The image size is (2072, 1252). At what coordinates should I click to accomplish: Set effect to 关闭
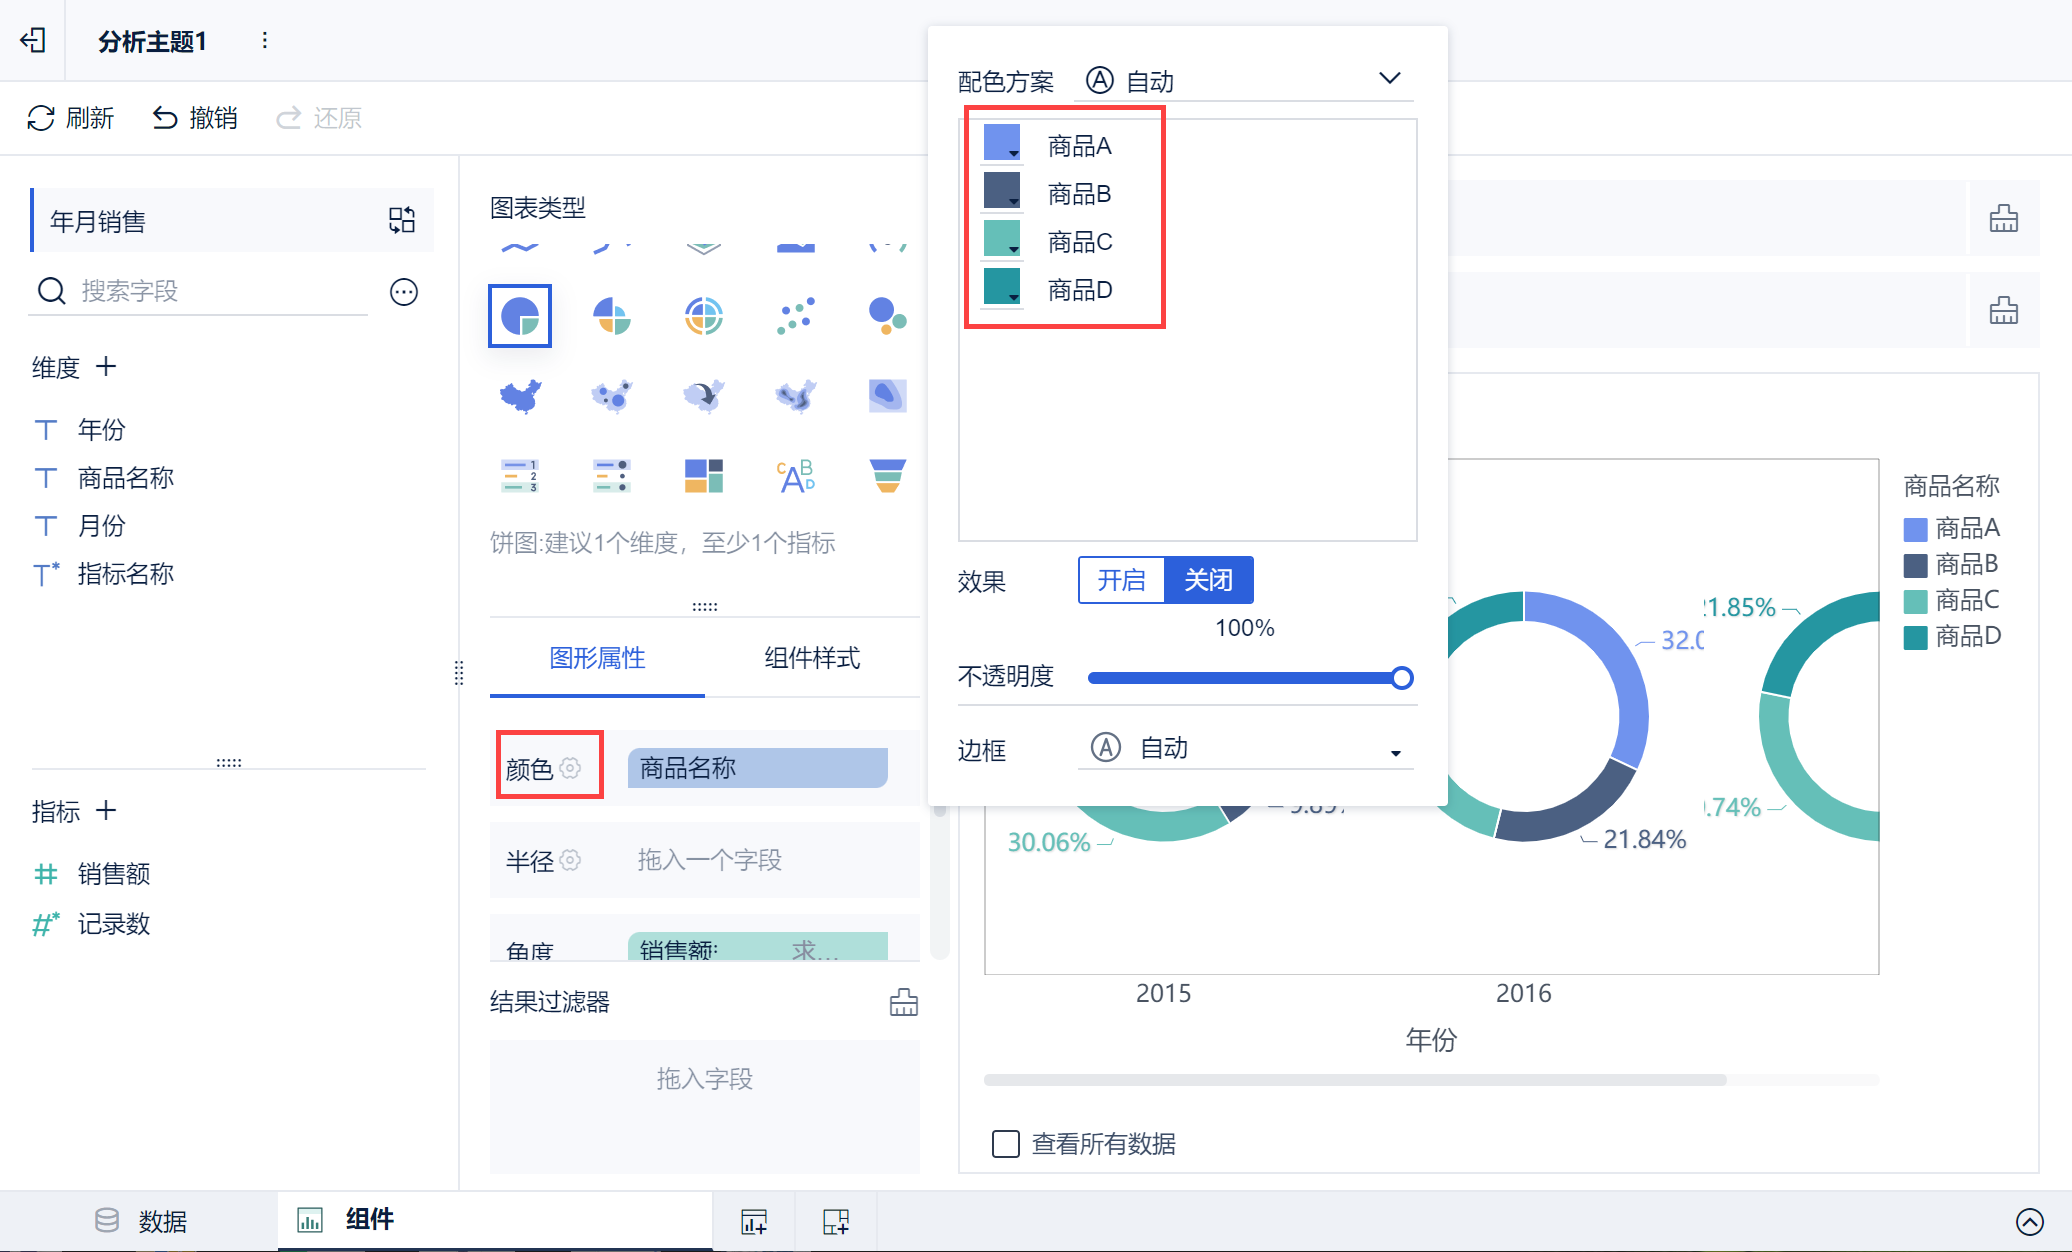tap(1208, 580)
